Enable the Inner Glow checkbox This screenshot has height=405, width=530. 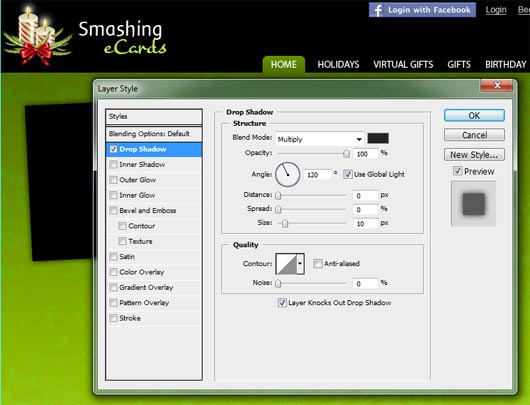114,195
